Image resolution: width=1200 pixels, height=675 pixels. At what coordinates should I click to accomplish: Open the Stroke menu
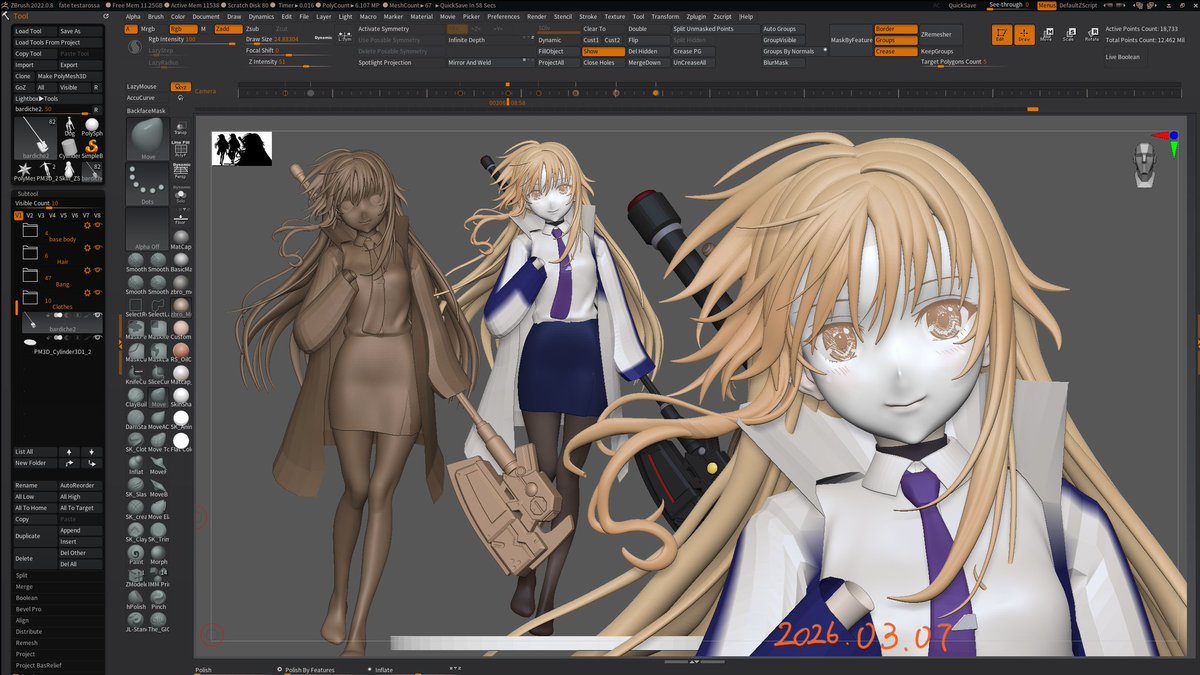[588, 17]
